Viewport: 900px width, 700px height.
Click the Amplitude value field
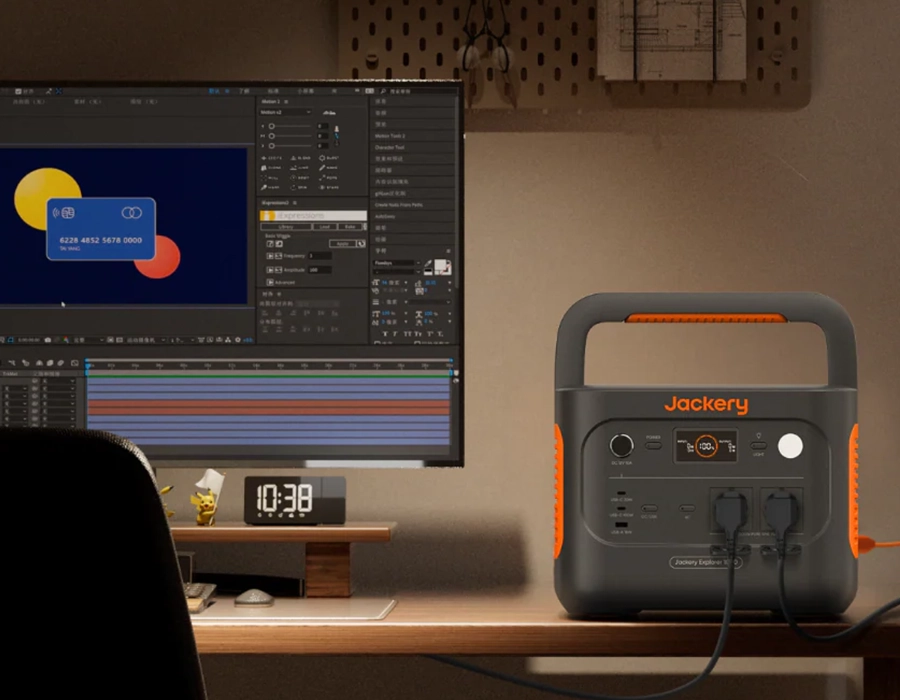[318, 270]
